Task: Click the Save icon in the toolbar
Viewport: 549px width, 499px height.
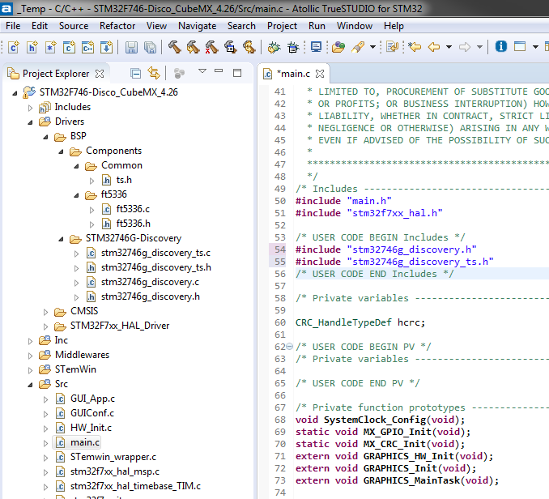Action: click(x=131, y=47)
